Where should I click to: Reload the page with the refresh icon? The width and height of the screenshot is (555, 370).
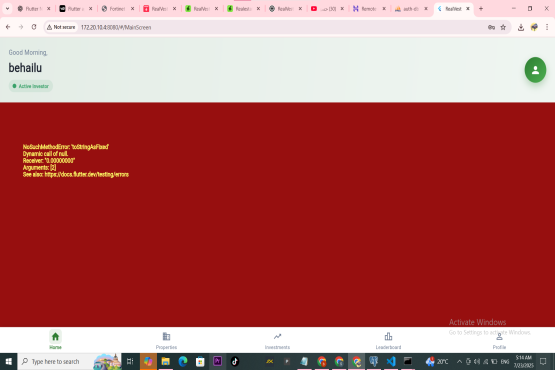pyautogui.click(x=34, y=27)
